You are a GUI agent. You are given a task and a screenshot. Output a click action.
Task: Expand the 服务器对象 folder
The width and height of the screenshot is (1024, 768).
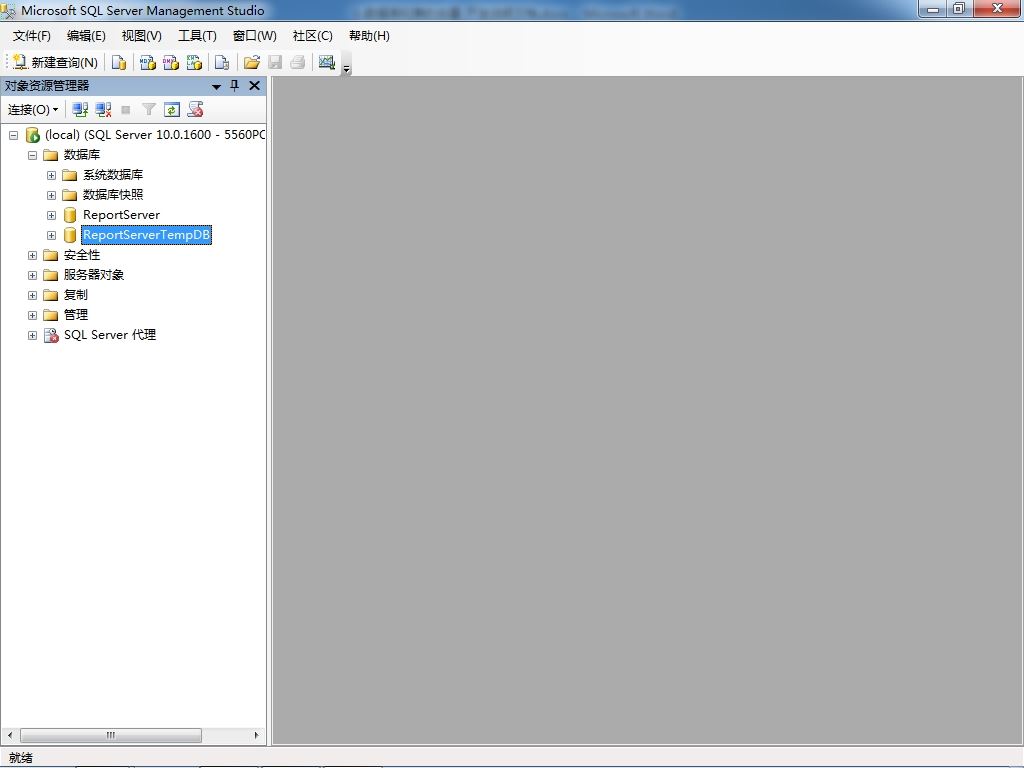click(x=32, y=276)
